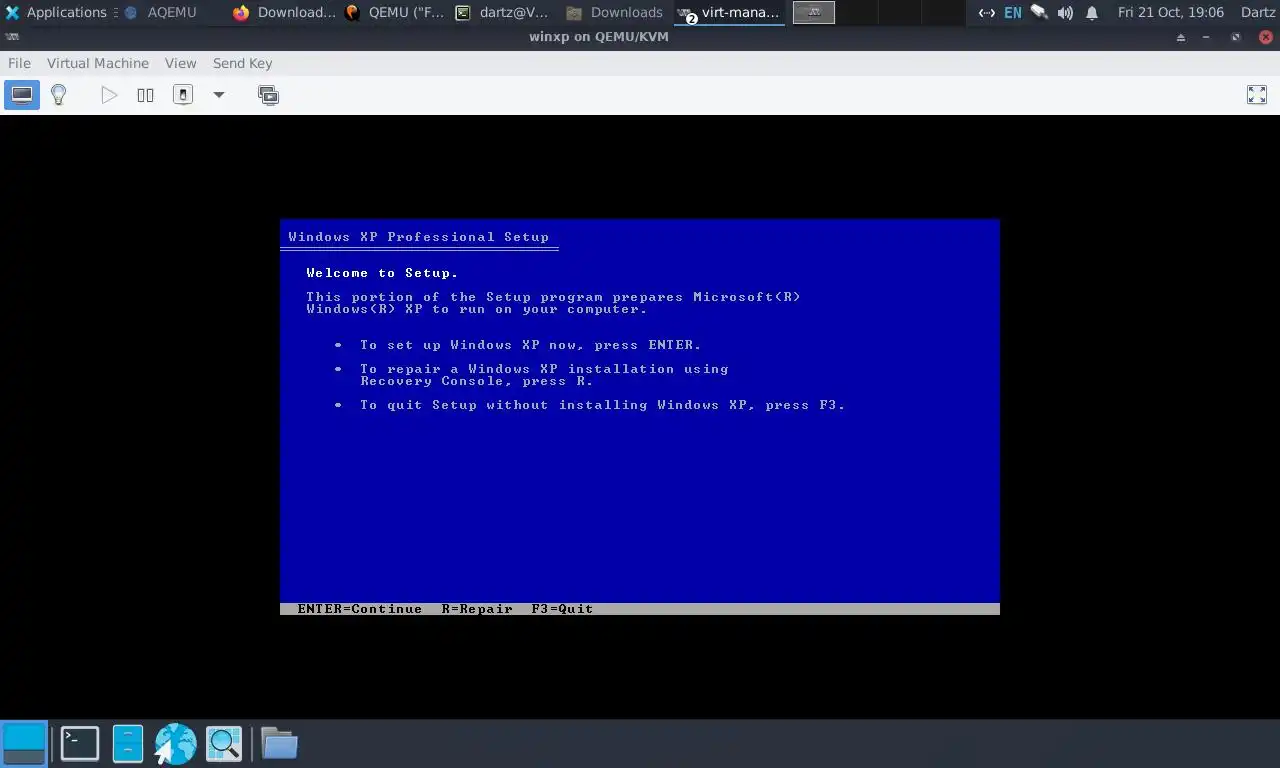Click R=Repair in setup status bar
This screenshot has height=768, width=1280.
pos(477,609)
